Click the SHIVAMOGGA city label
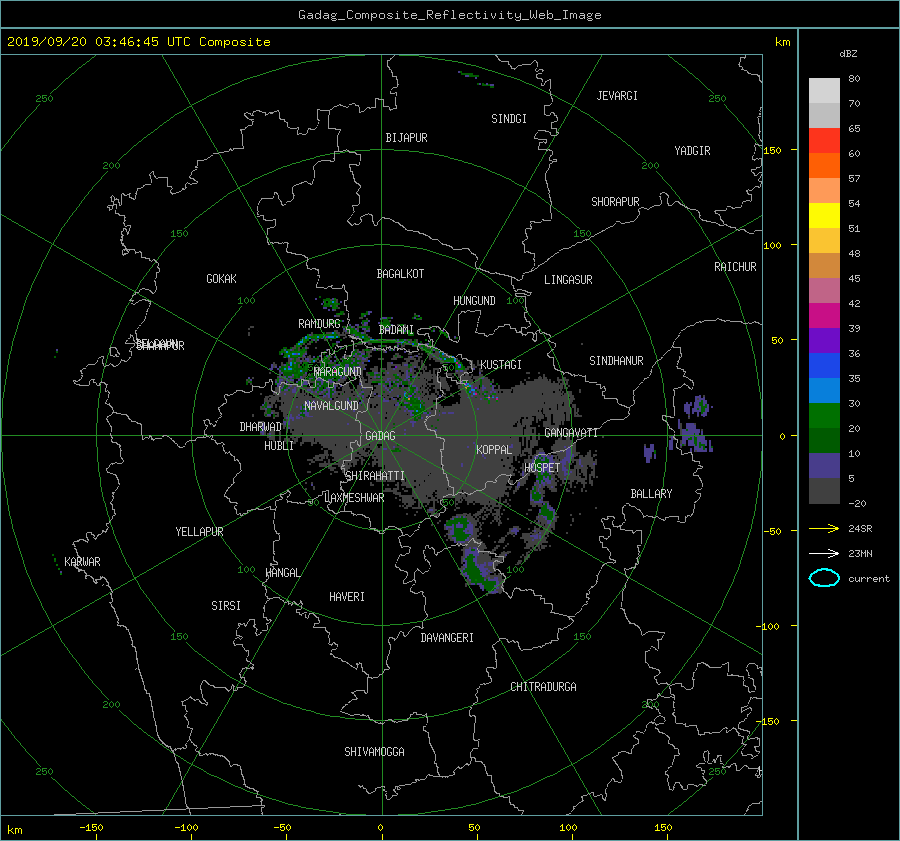Image resolution: width=900 pixels, height=841 pixels. point(374,752)
